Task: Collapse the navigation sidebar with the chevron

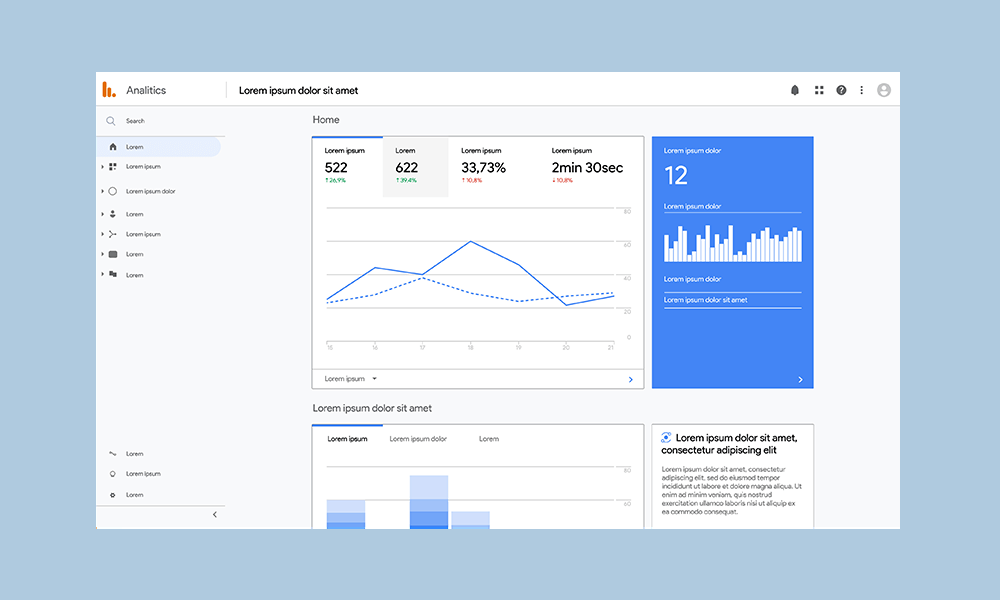Action: point(213,514)
